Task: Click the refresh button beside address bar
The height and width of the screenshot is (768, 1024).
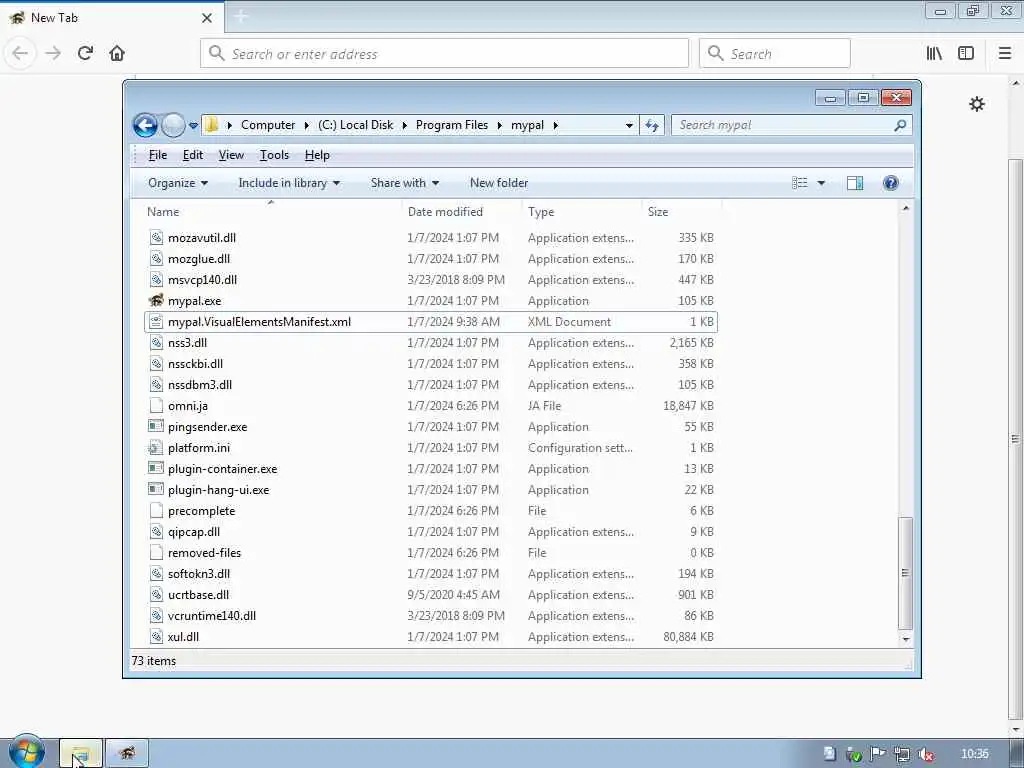Action: click(x=652, y=125)
